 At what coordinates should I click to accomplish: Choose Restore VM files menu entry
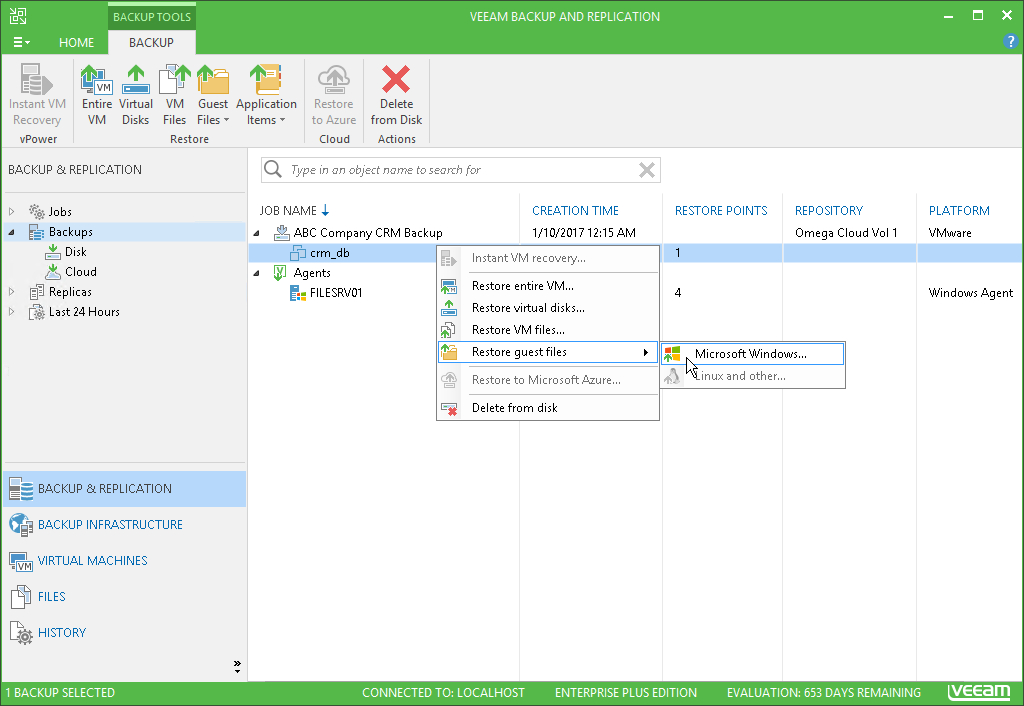547,330
